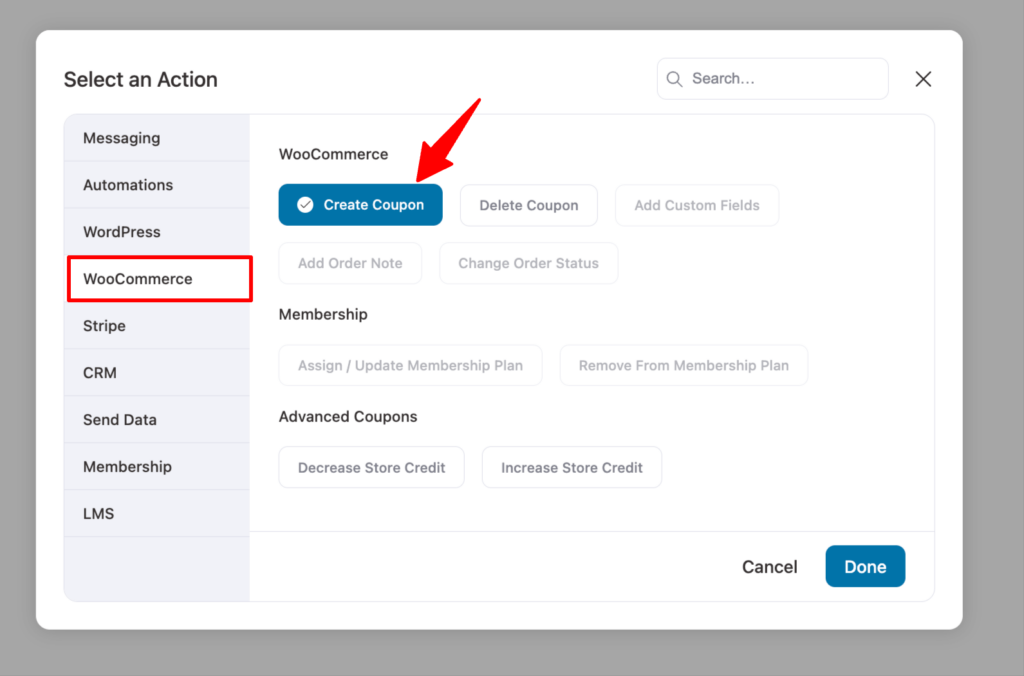Open the Membership category in the sidebar
The width and height of the screenshot is (1024, 676).
click(157, 467)
